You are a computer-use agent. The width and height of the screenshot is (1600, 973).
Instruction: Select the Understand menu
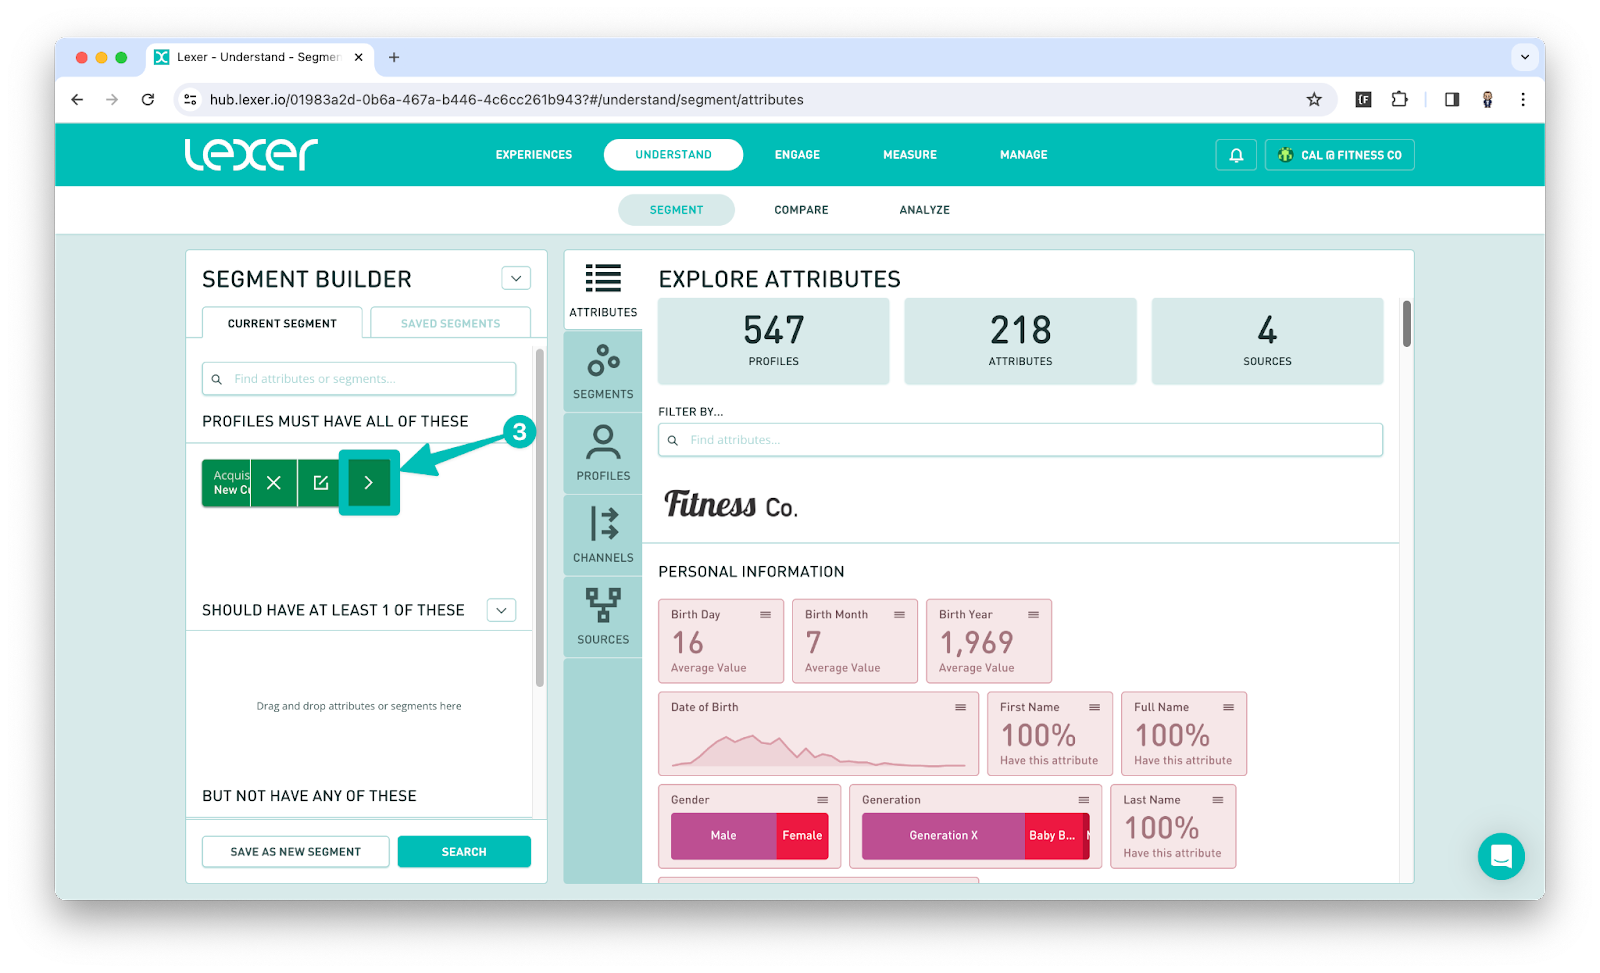673,155
